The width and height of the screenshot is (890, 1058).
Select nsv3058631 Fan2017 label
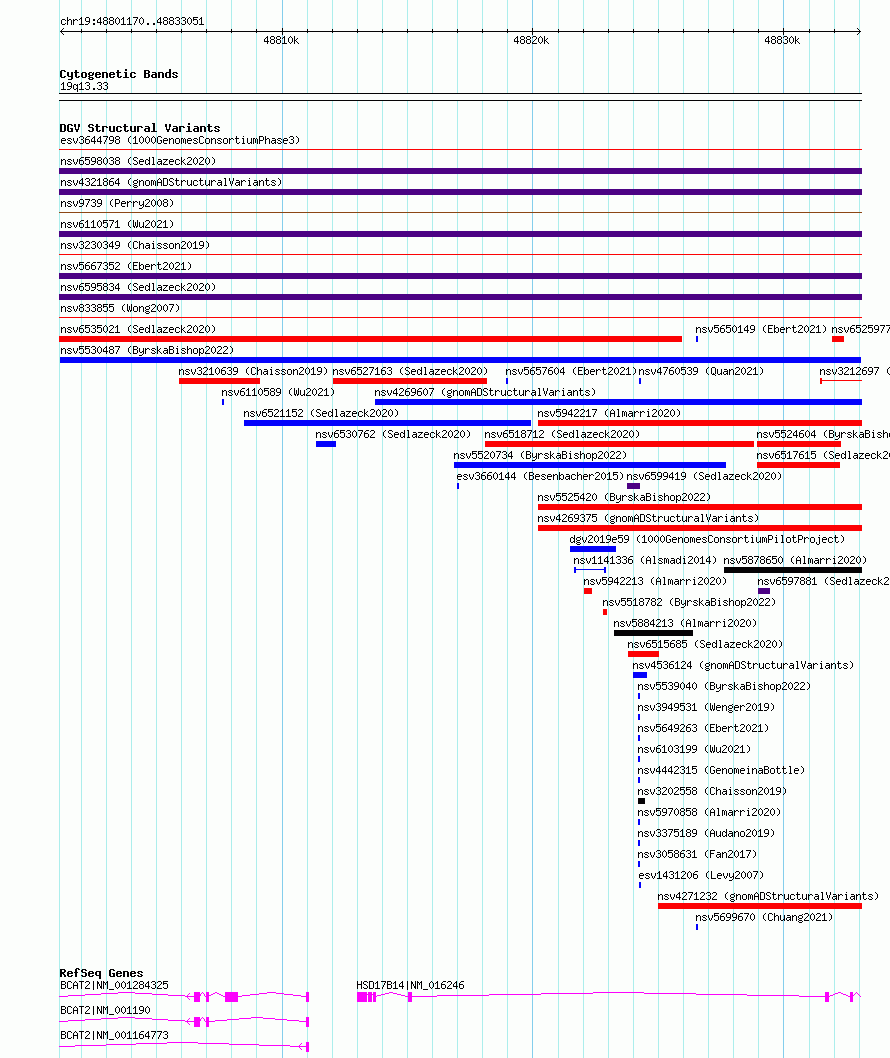tap(697, 853)
